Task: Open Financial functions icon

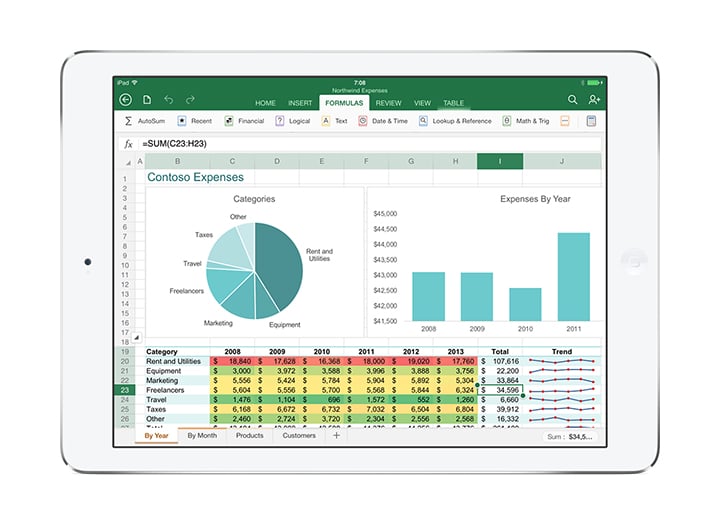Action: [229, 121]
